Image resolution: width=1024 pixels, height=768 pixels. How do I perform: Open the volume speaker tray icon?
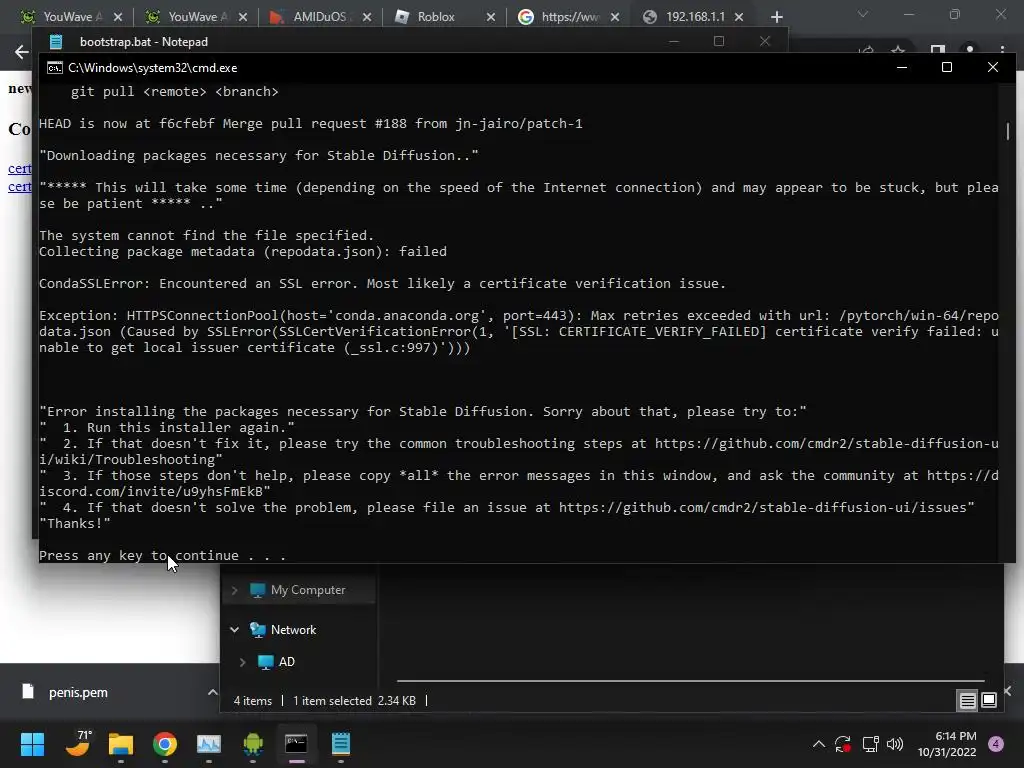(895, 744)
